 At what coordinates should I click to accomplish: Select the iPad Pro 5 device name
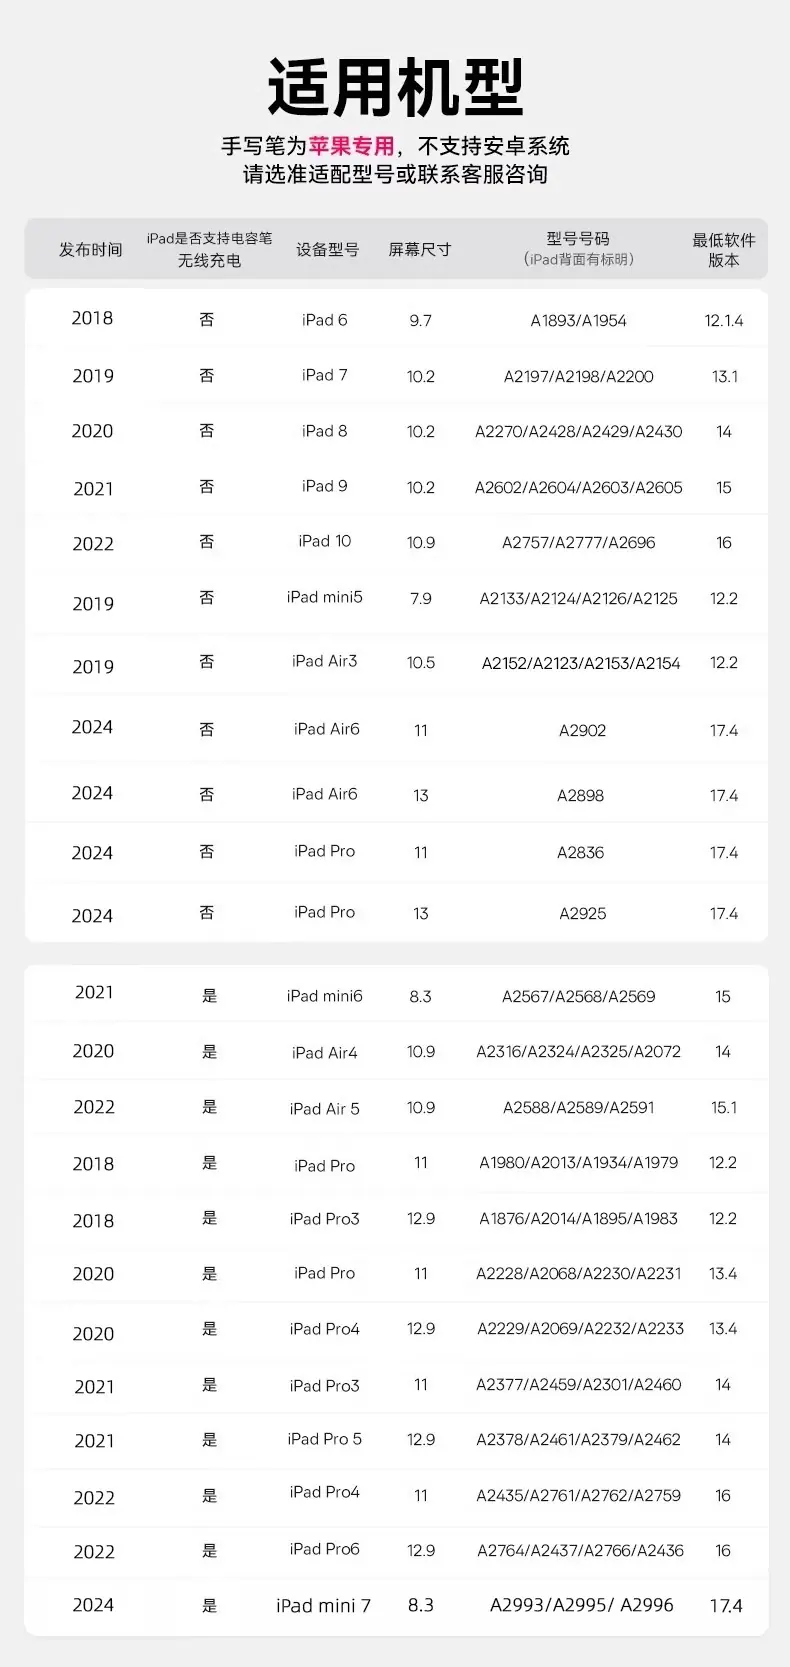pyautogui.click(x=324, y=1439)
